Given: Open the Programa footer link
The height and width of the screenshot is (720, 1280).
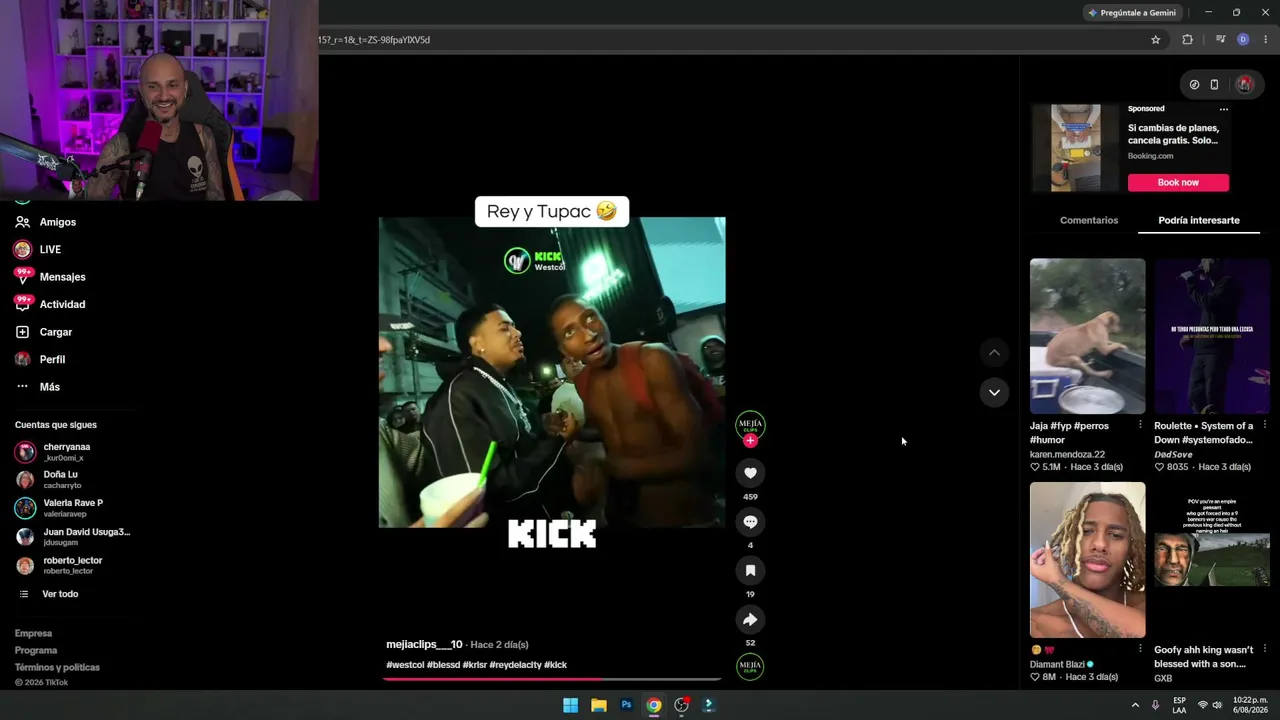Looking at the screenshot, I should (36, 650).
